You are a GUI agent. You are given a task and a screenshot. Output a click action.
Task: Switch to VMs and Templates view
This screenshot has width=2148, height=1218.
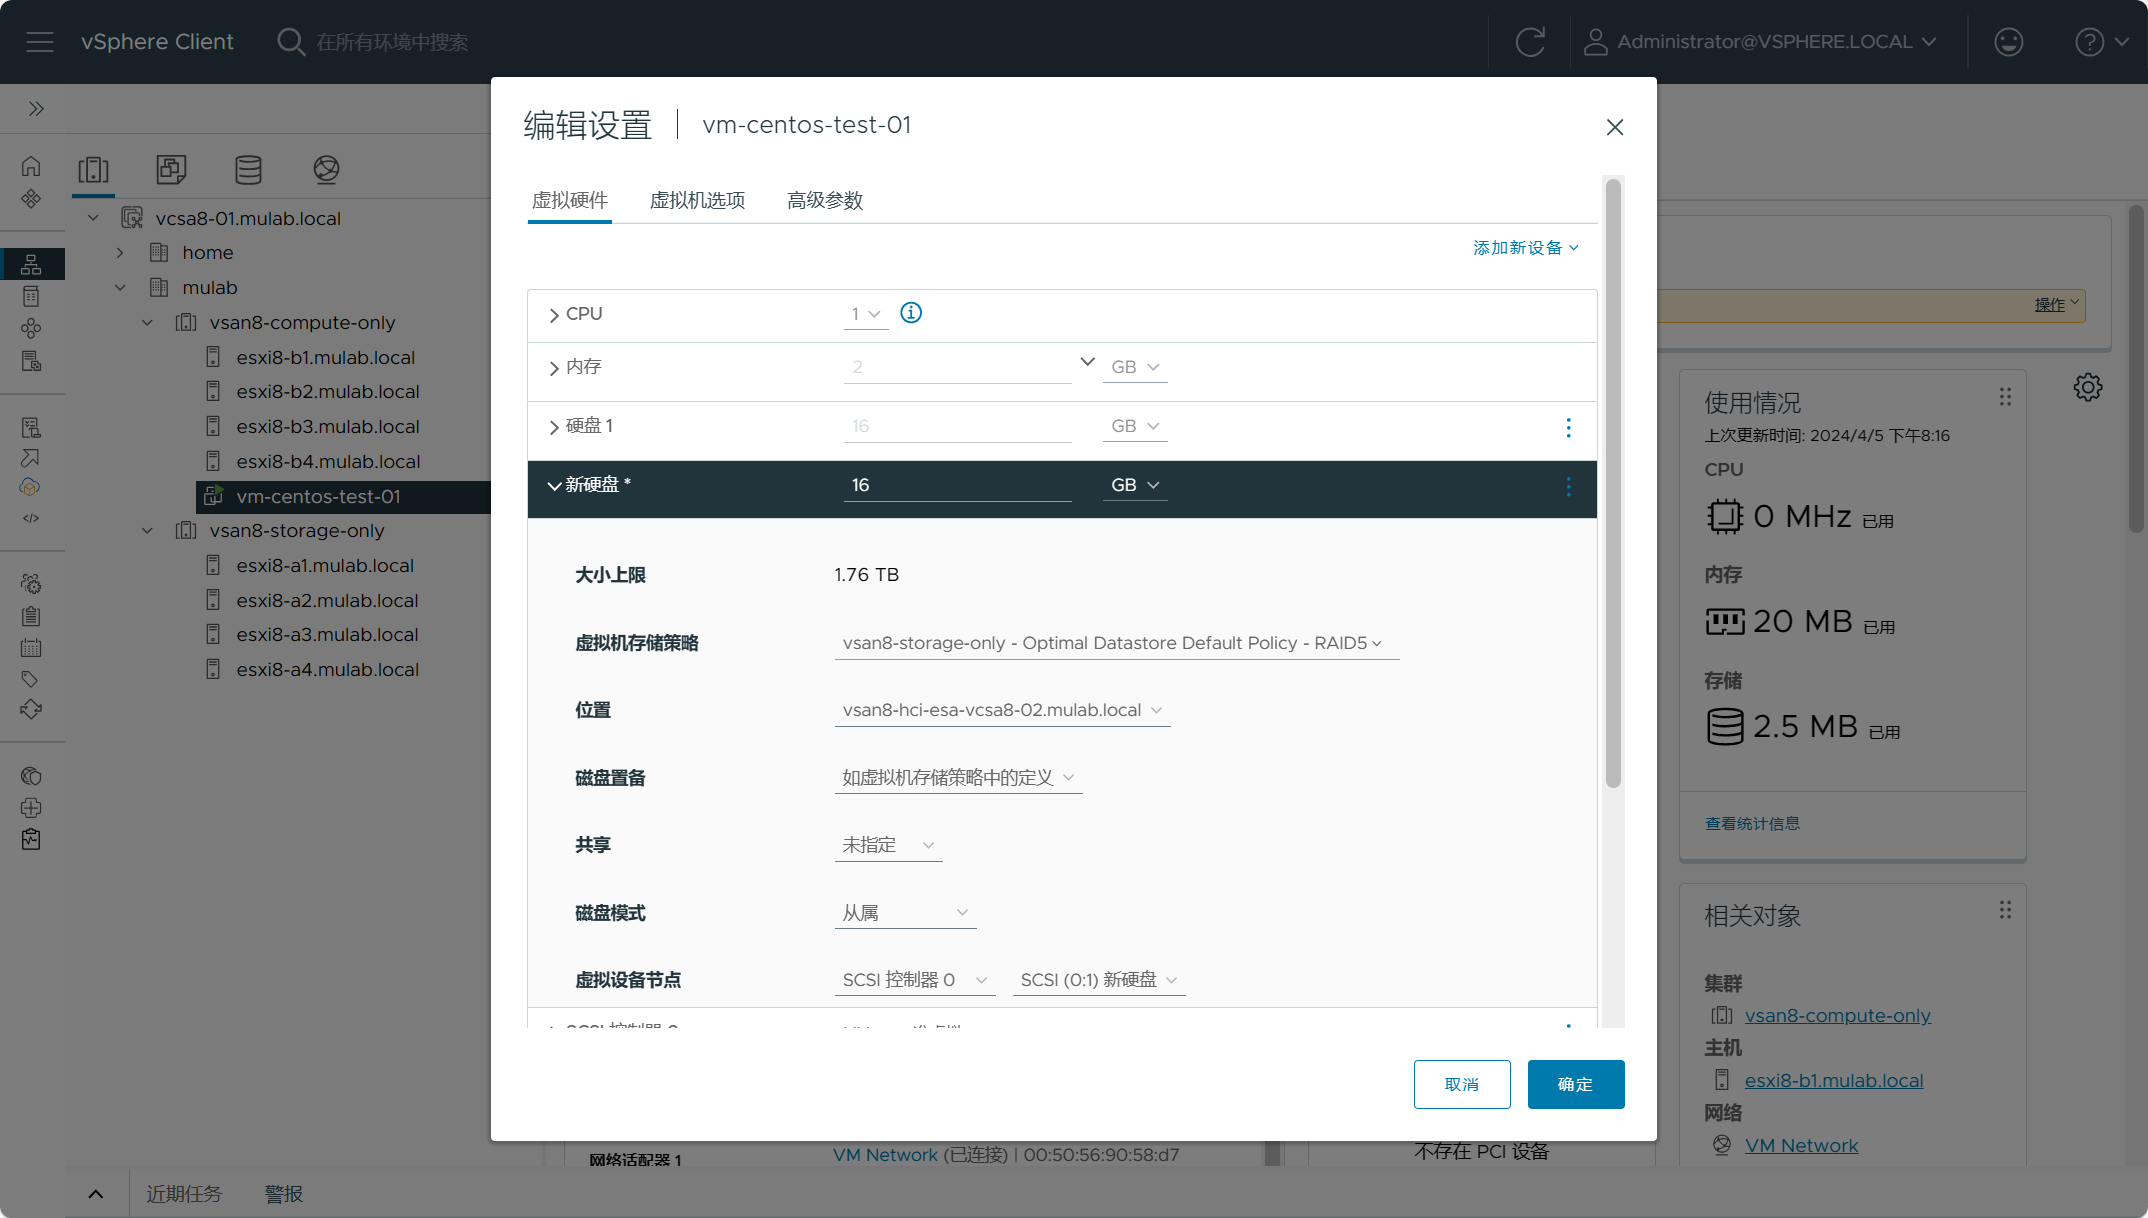171,170
